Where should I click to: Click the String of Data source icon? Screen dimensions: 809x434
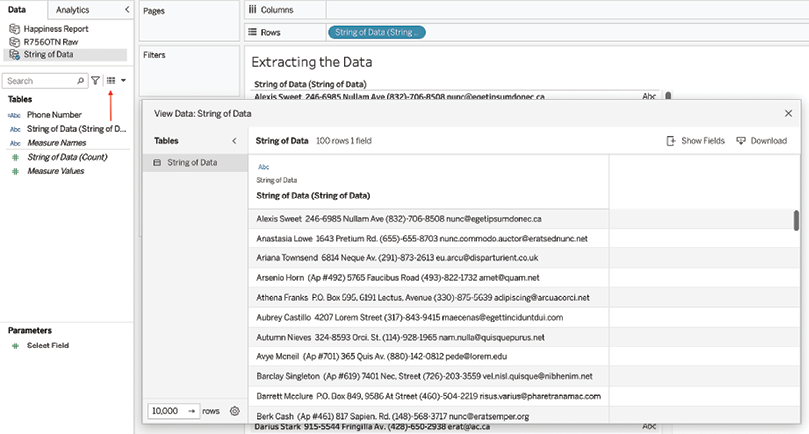point(14,54)
